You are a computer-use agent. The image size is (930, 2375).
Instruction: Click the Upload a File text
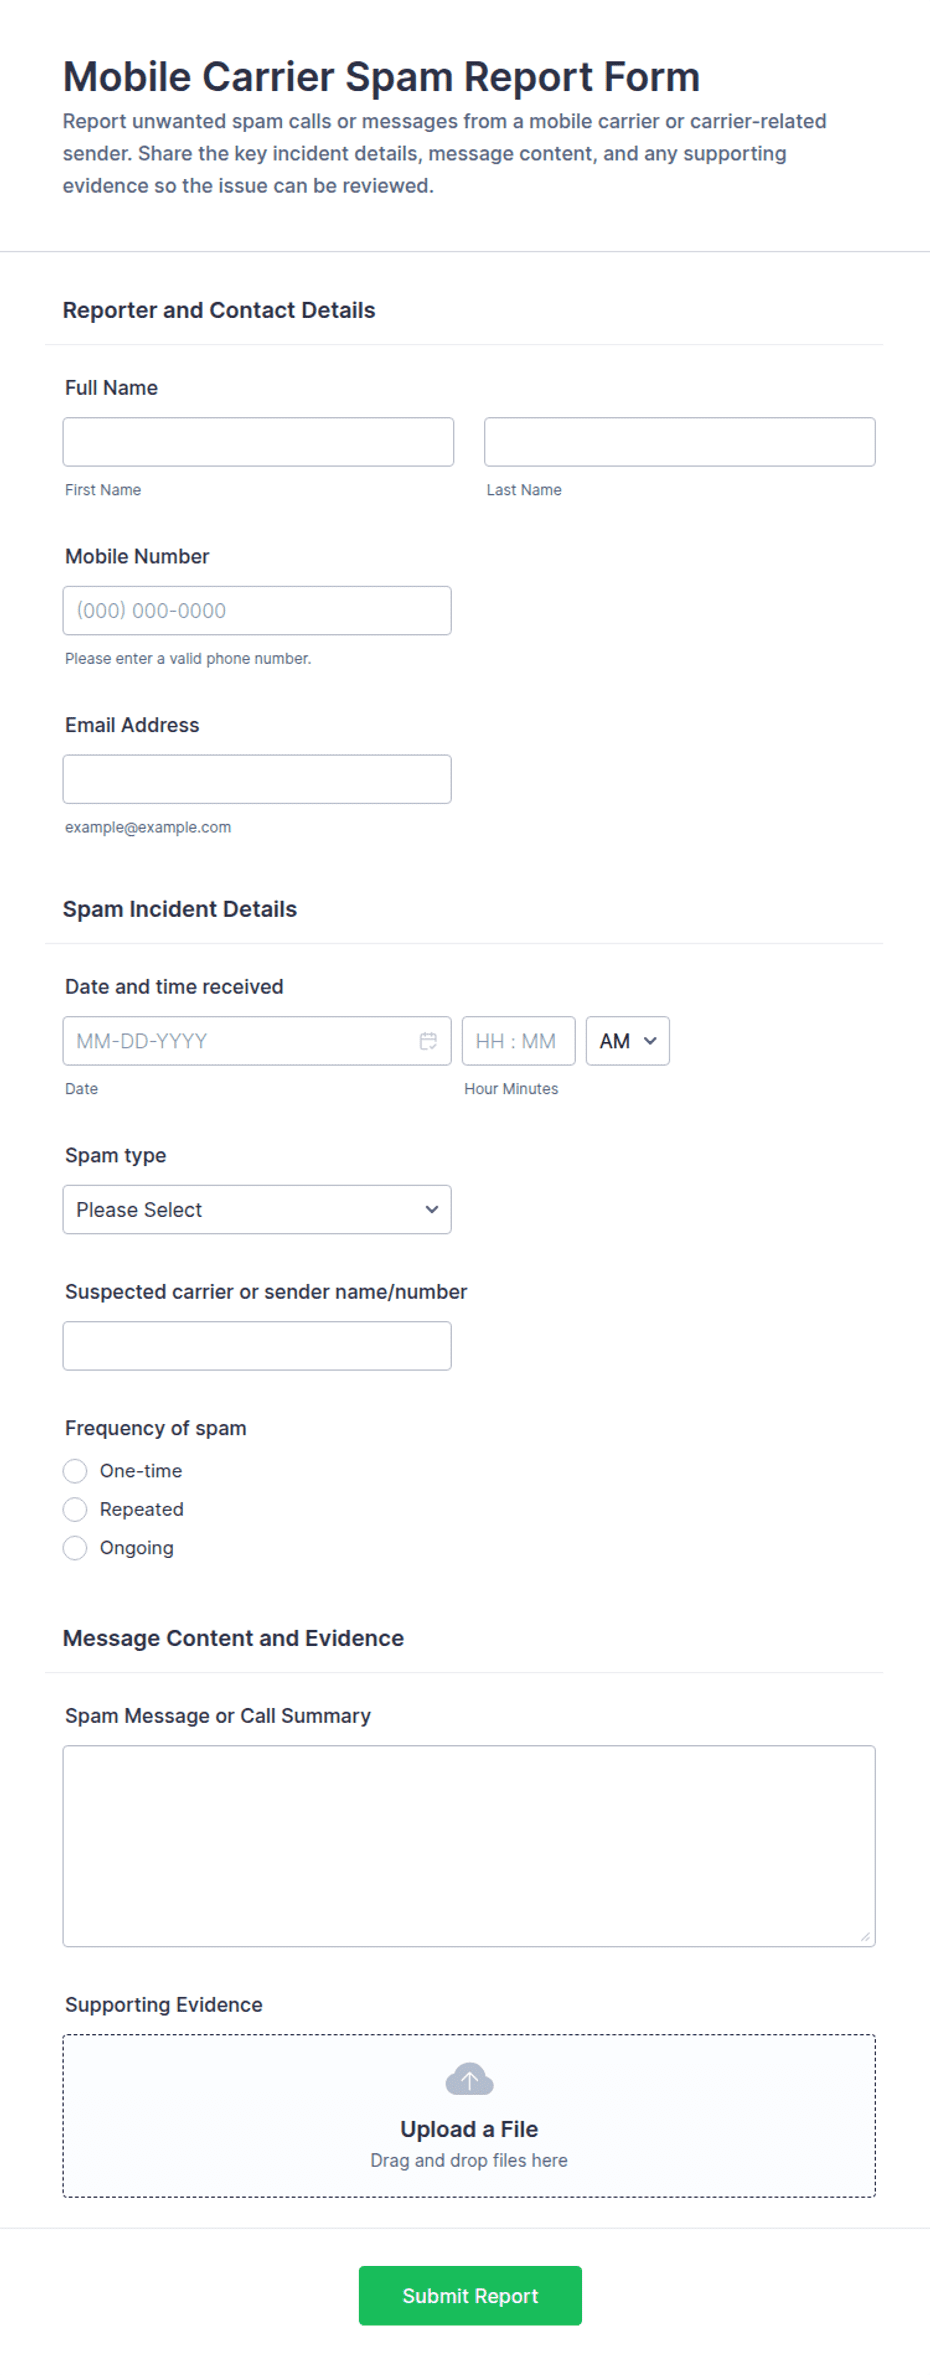pos(469,2129)
